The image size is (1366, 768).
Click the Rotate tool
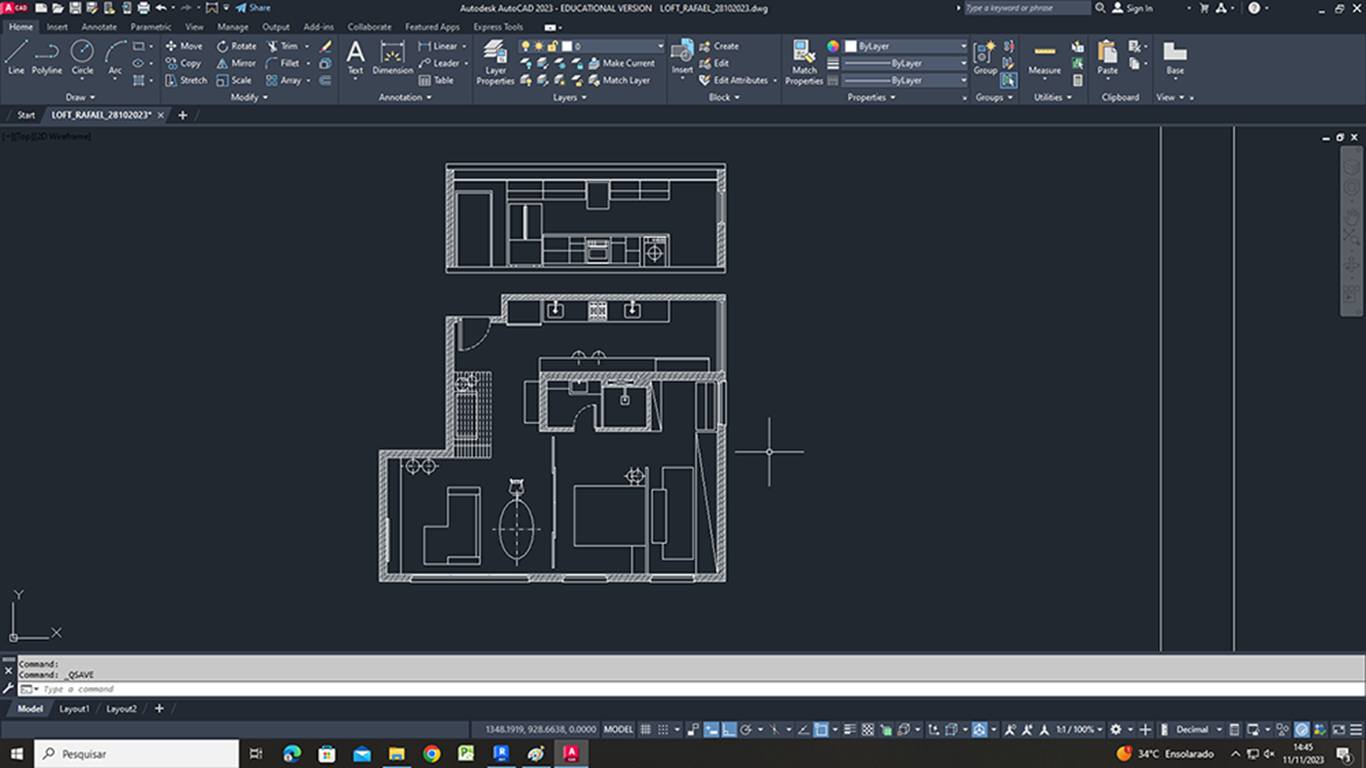tap(236, 46)
